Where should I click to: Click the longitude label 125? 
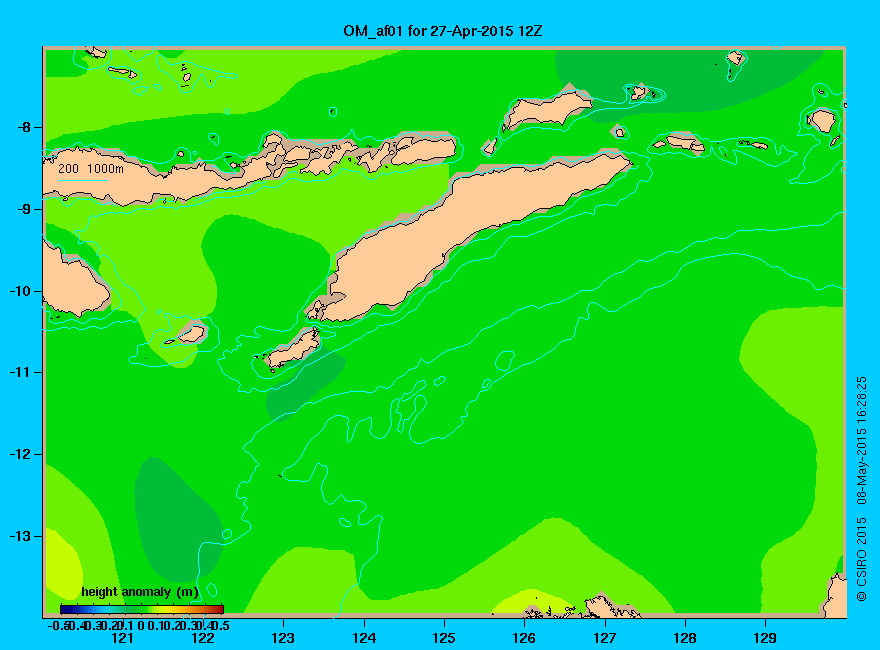444,638
